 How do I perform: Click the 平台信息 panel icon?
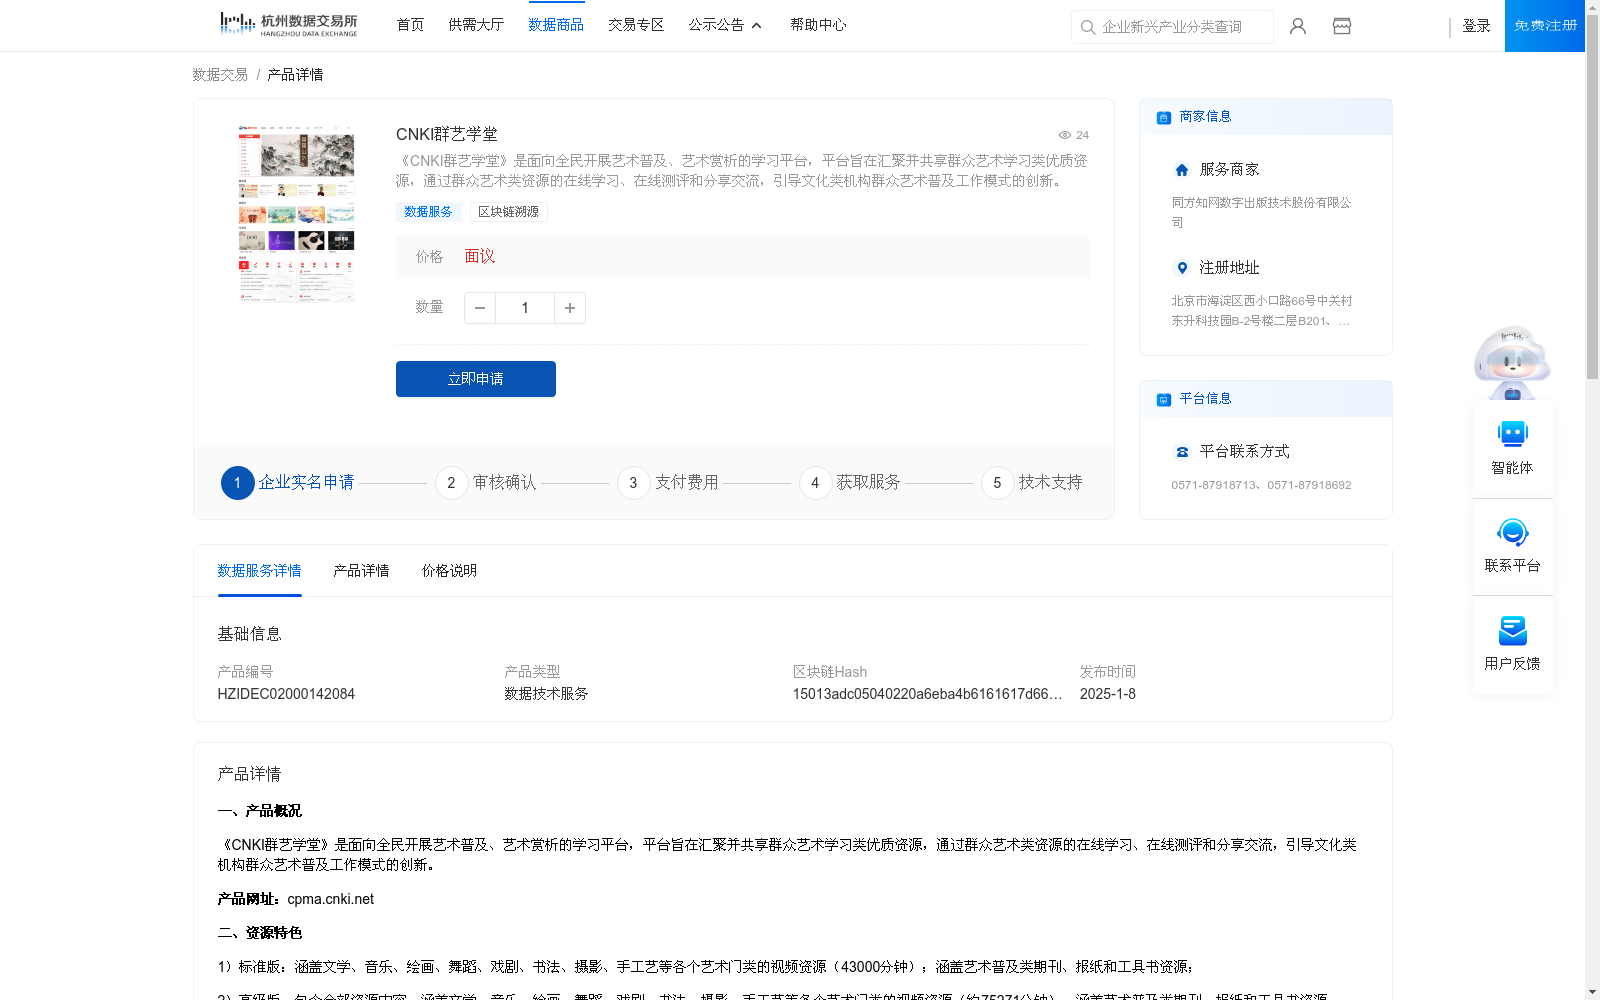(1164, 399)
